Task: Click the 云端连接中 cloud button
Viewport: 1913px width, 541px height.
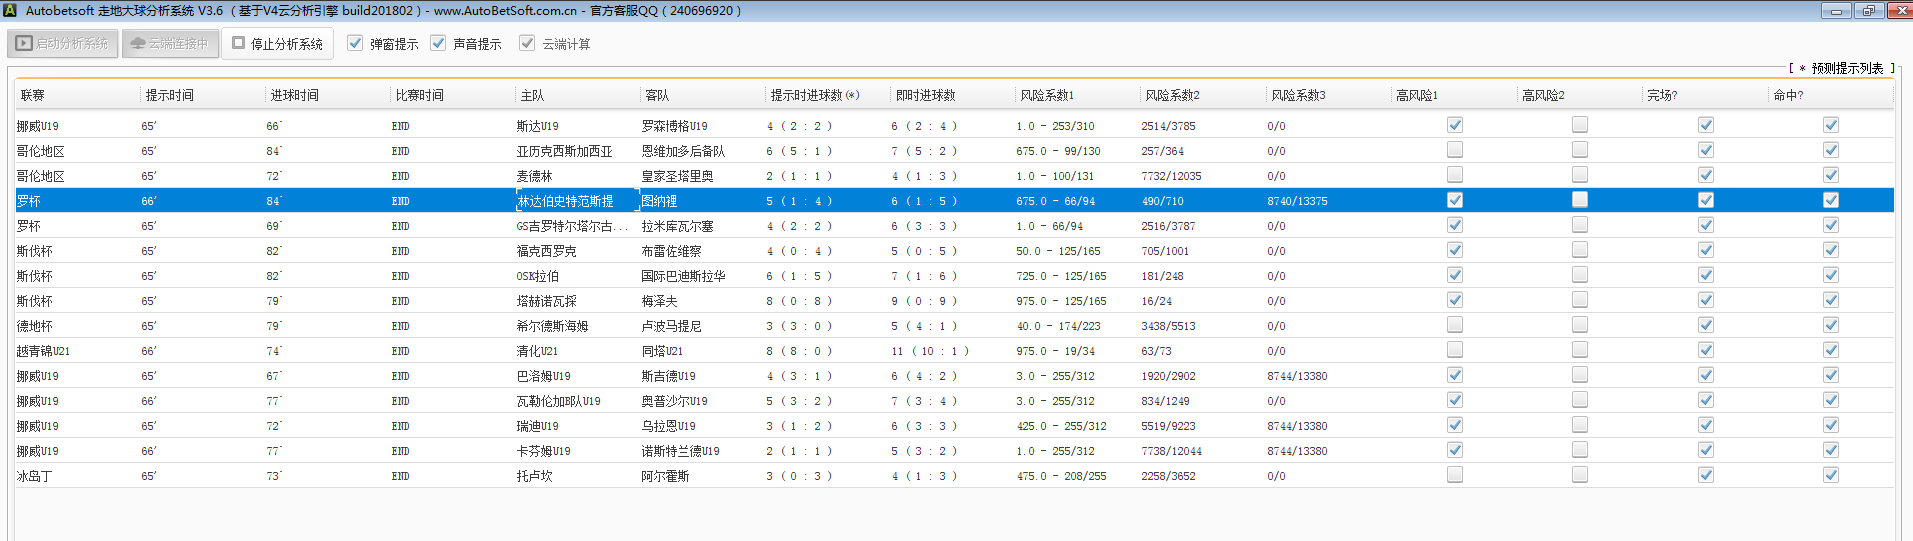Action: click(x=170, y=44)
